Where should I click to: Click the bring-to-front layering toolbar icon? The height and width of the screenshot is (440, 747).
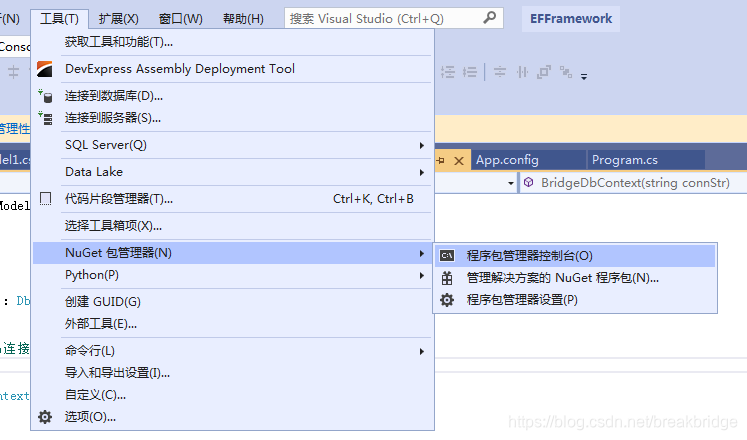(544, 72)
